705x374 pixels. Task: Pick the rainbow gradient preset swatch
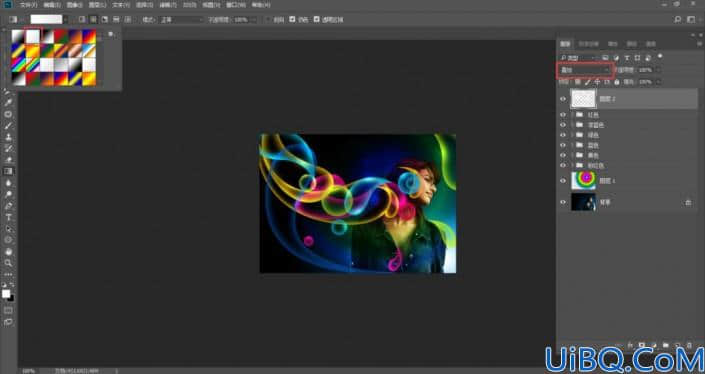tap(19, 65)
